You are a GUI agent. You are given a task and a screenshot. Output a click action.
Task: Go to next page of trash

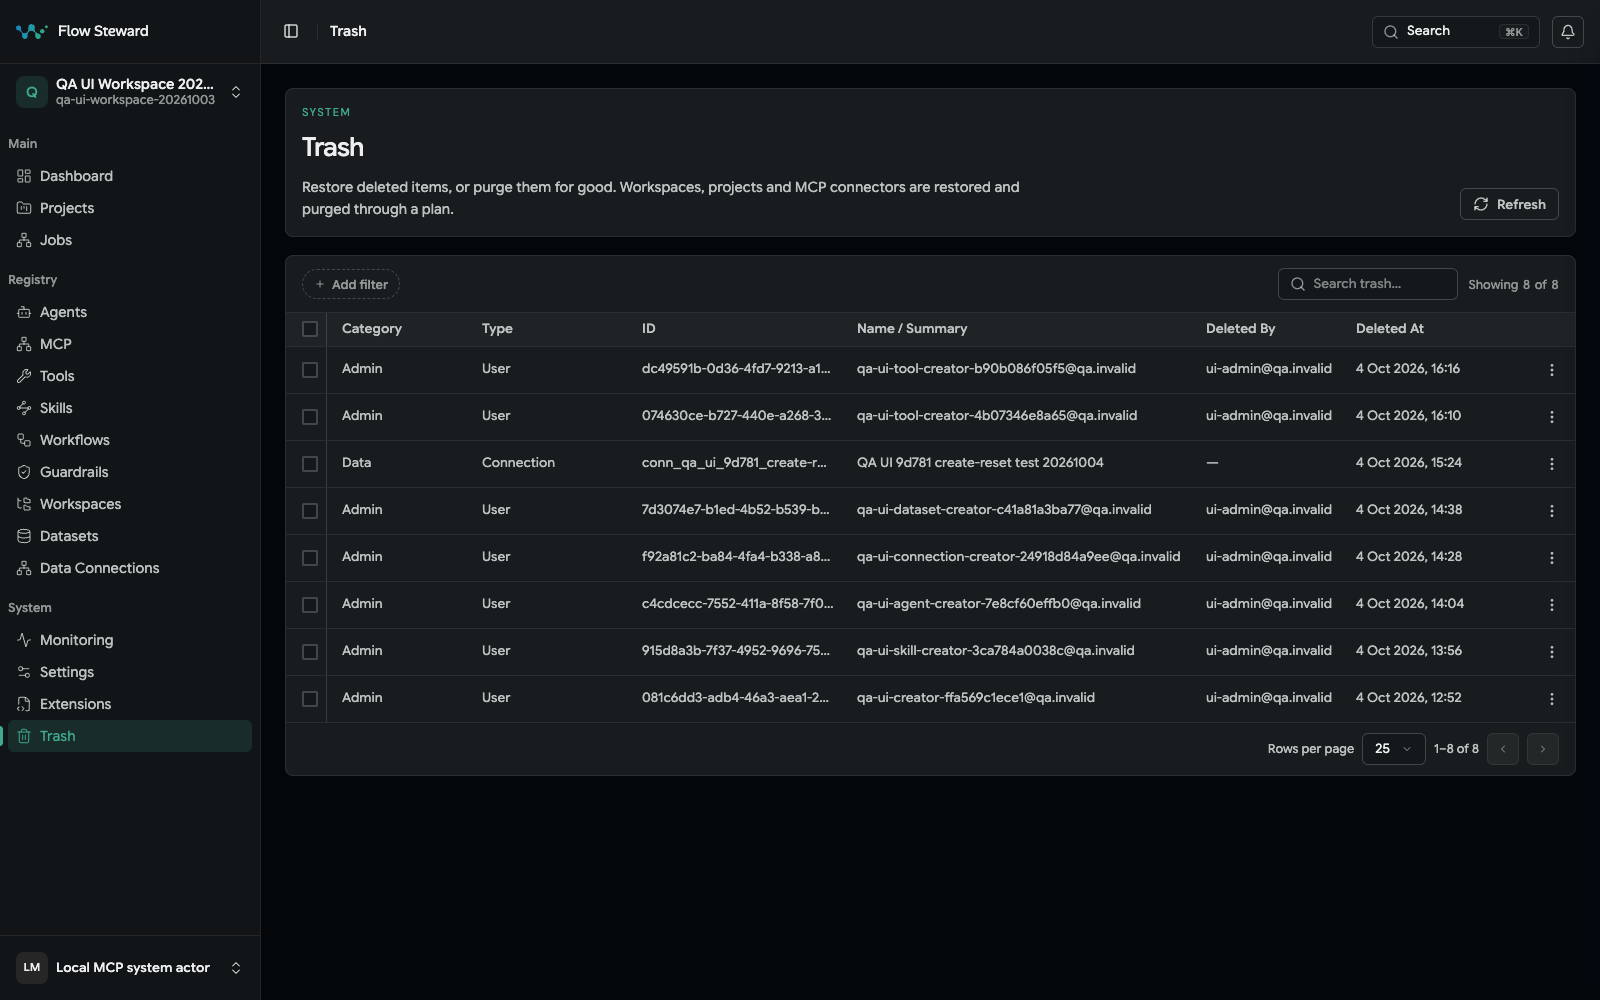(x=1543, y=749)
